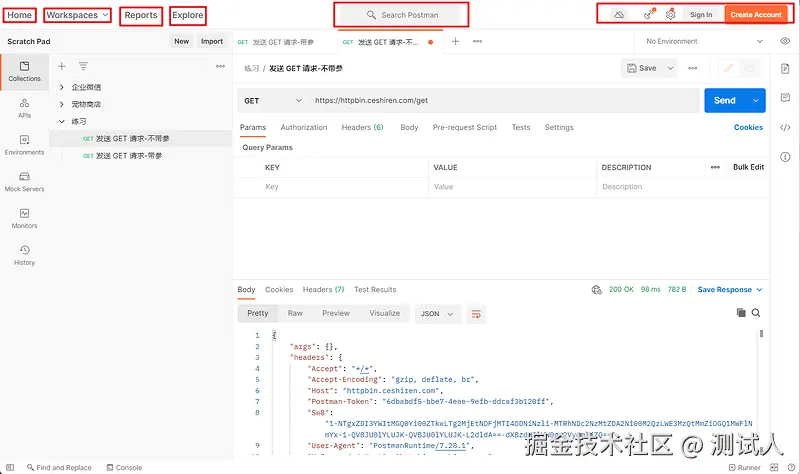Expand the 宠物商店 collection
Viewport: 800px width, 474px height.
[x=62, y=105]
